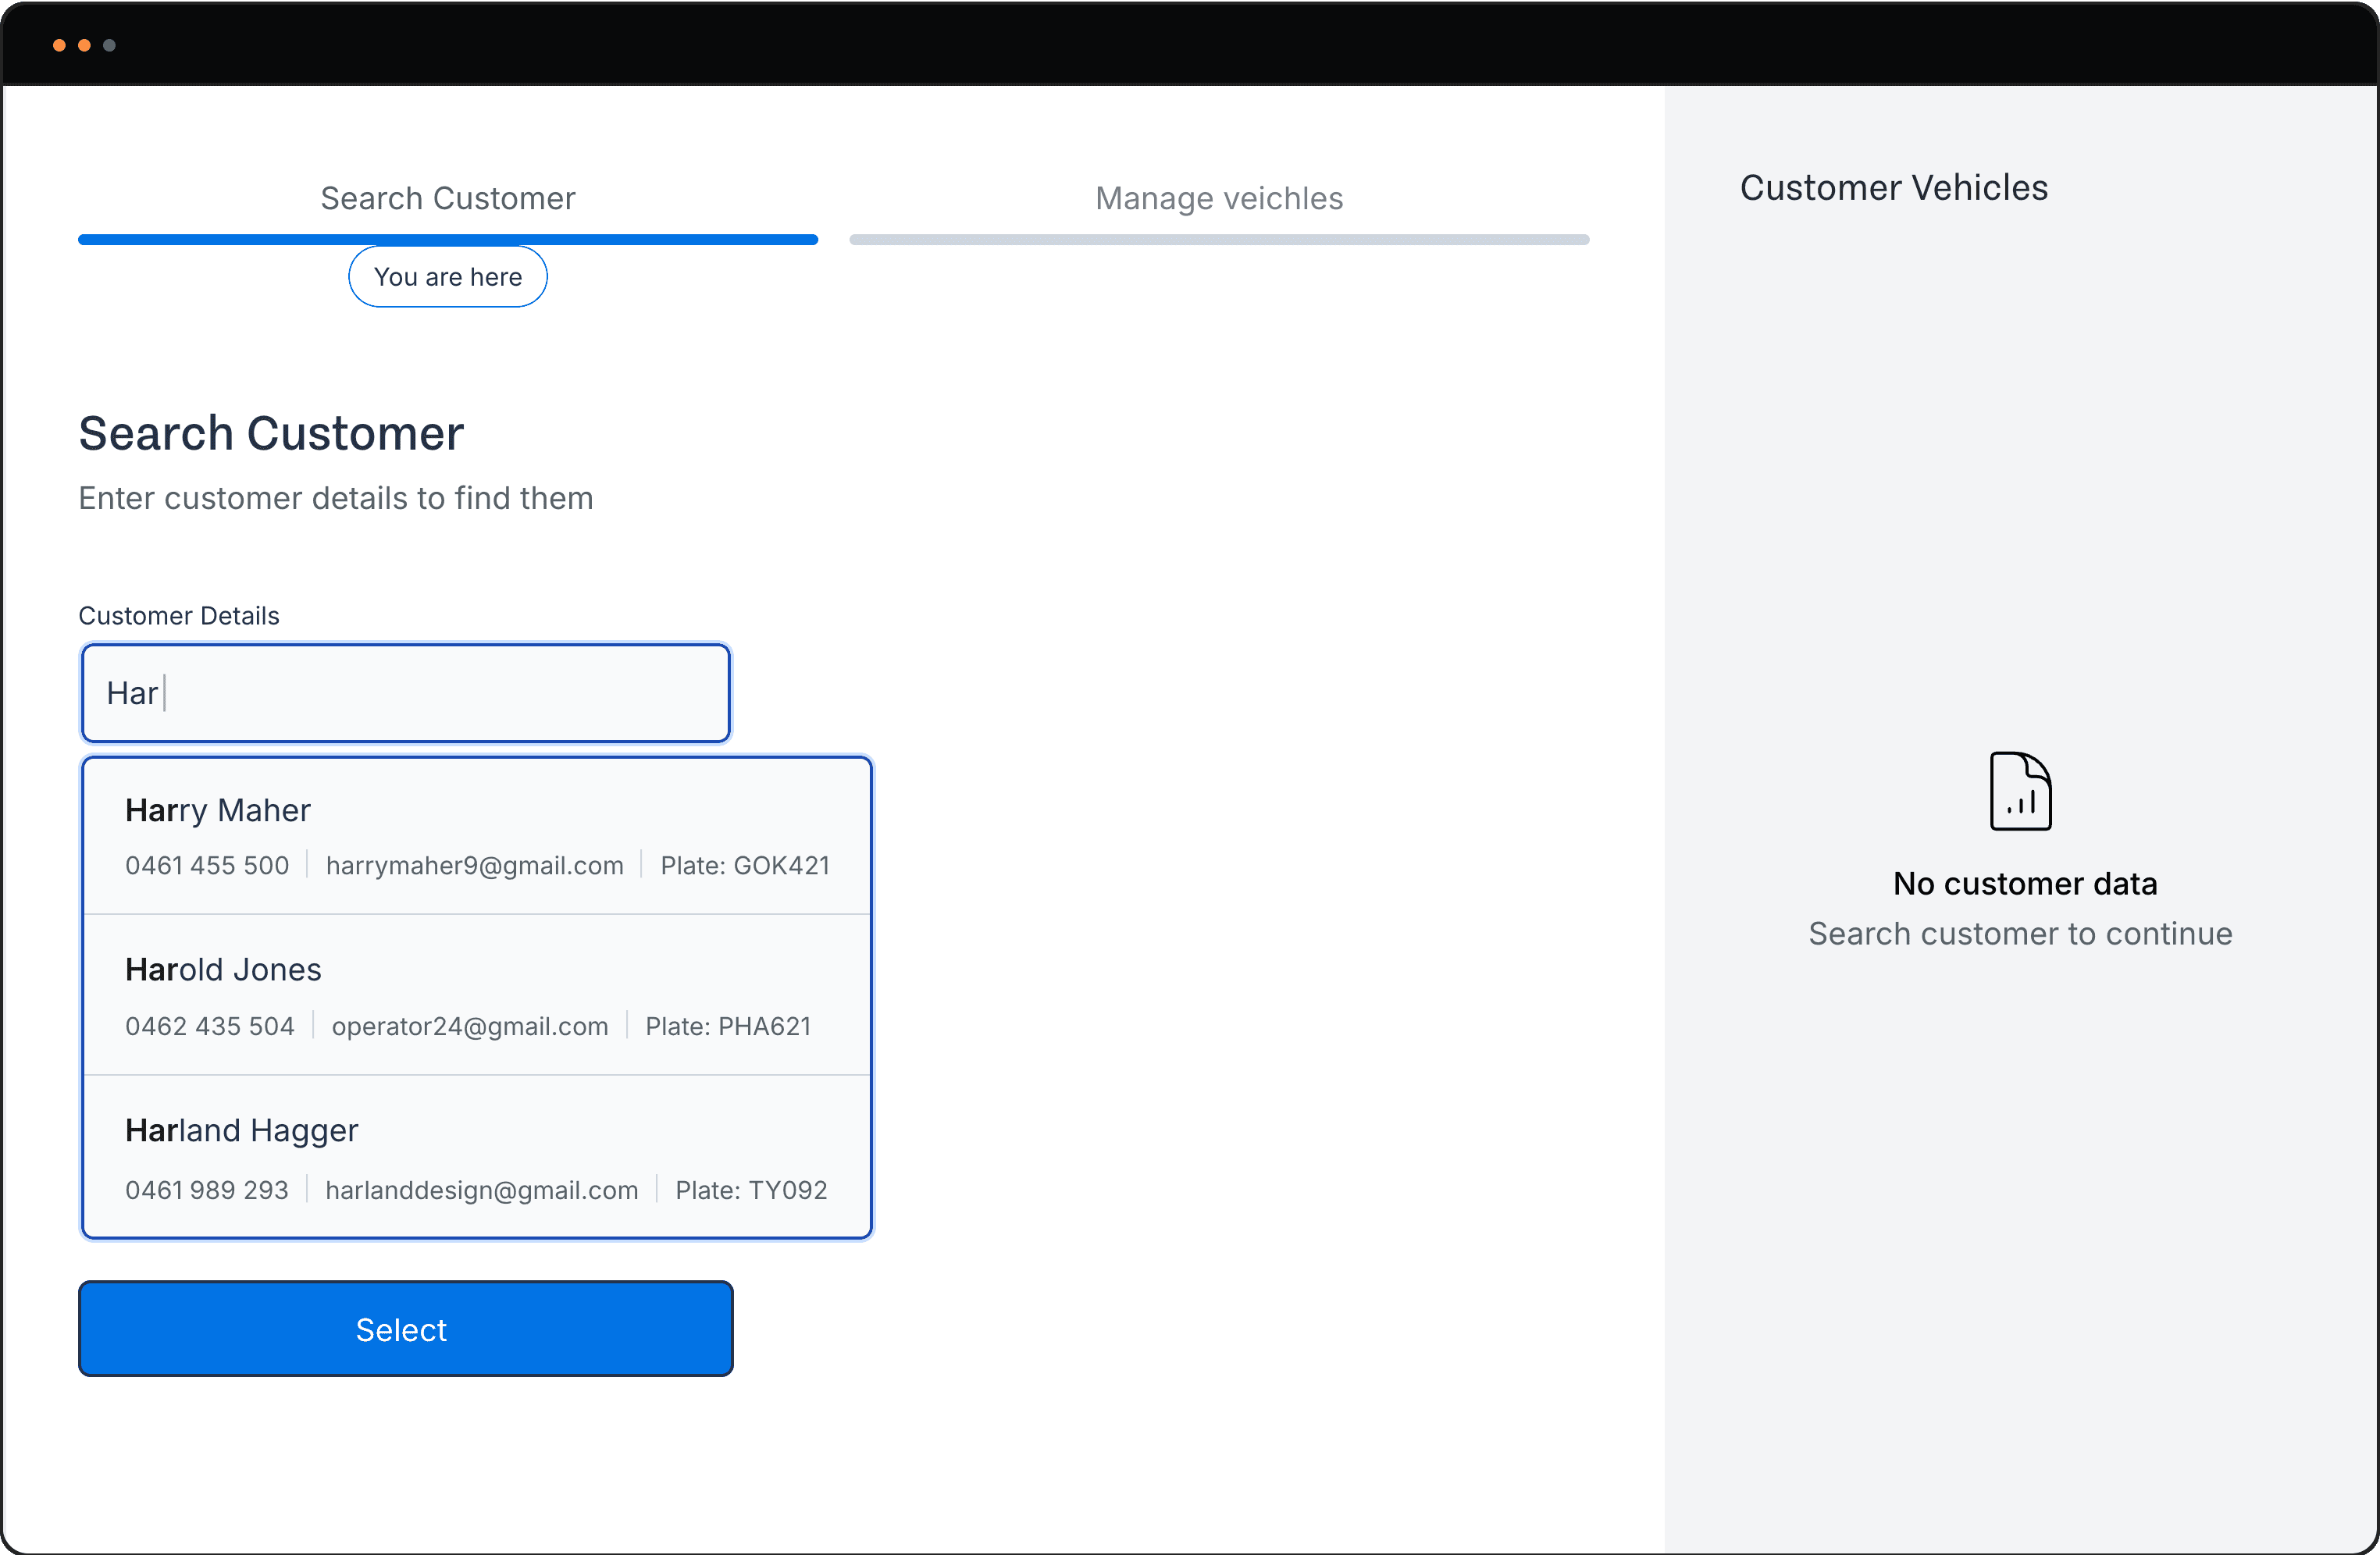The height and width of the screenshot is (1555, 2380).
Task: Click the orange window dot
Action: (x=59, y=45)
